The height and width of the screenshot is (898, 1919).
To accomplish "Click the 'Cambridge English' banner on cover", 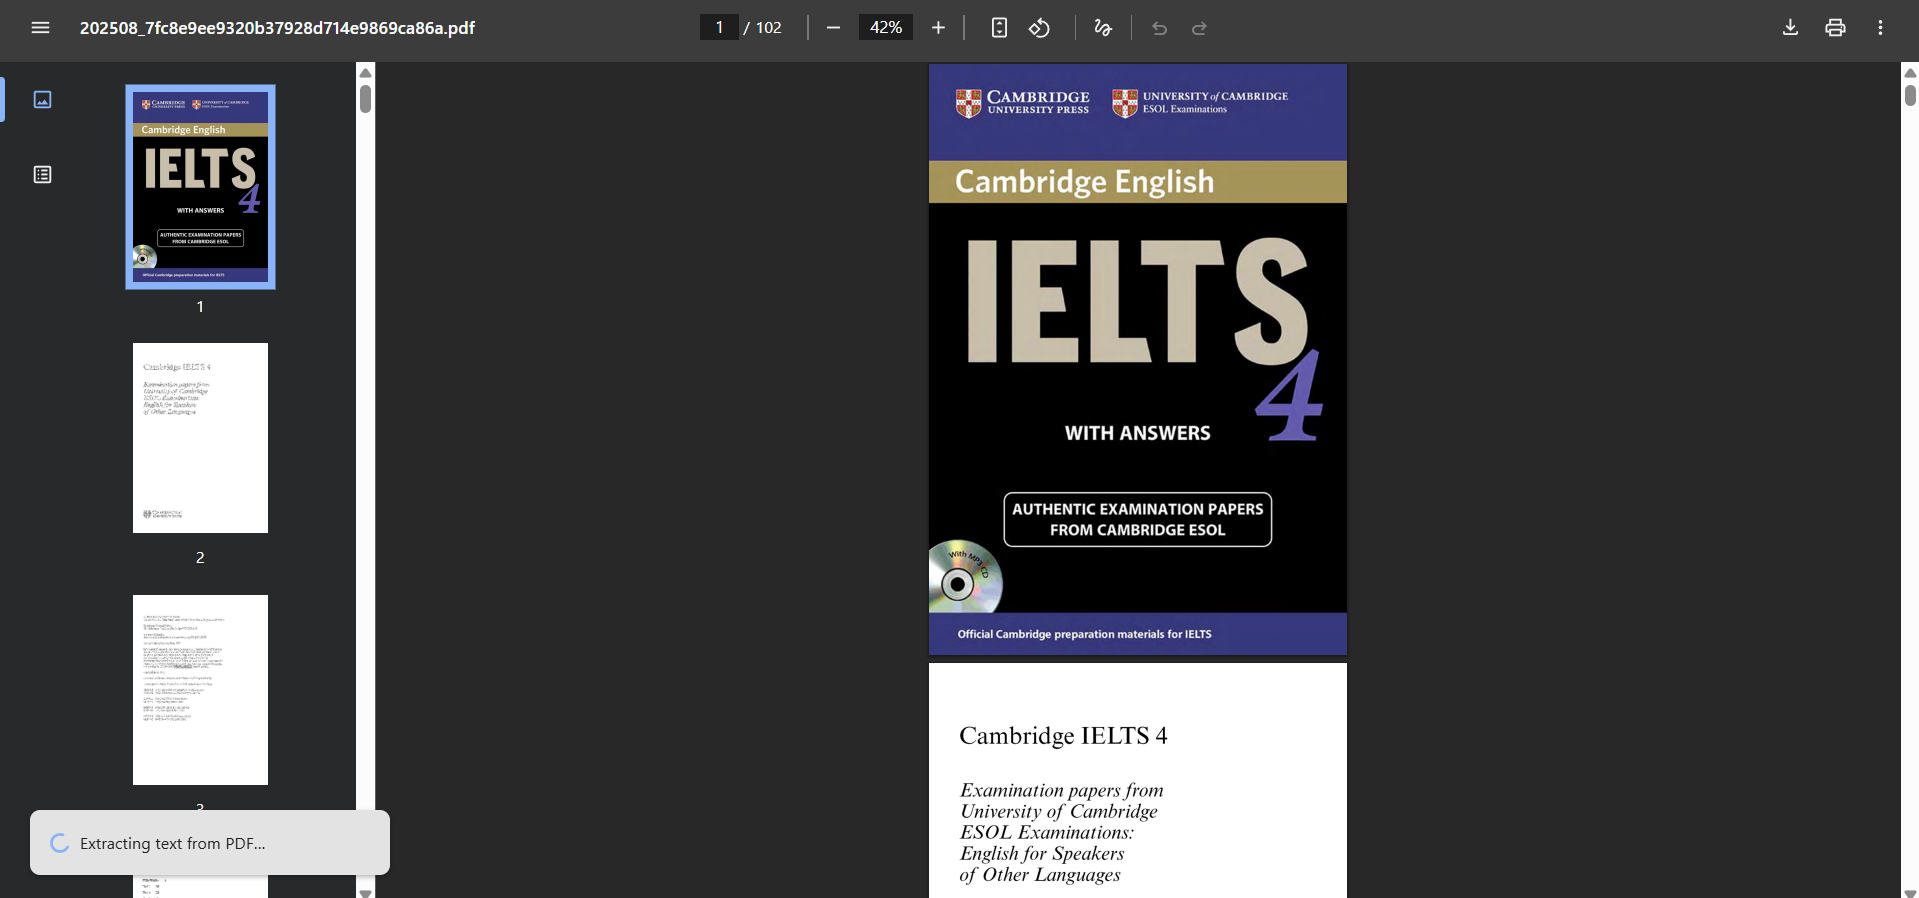I will coord(1138,182).
